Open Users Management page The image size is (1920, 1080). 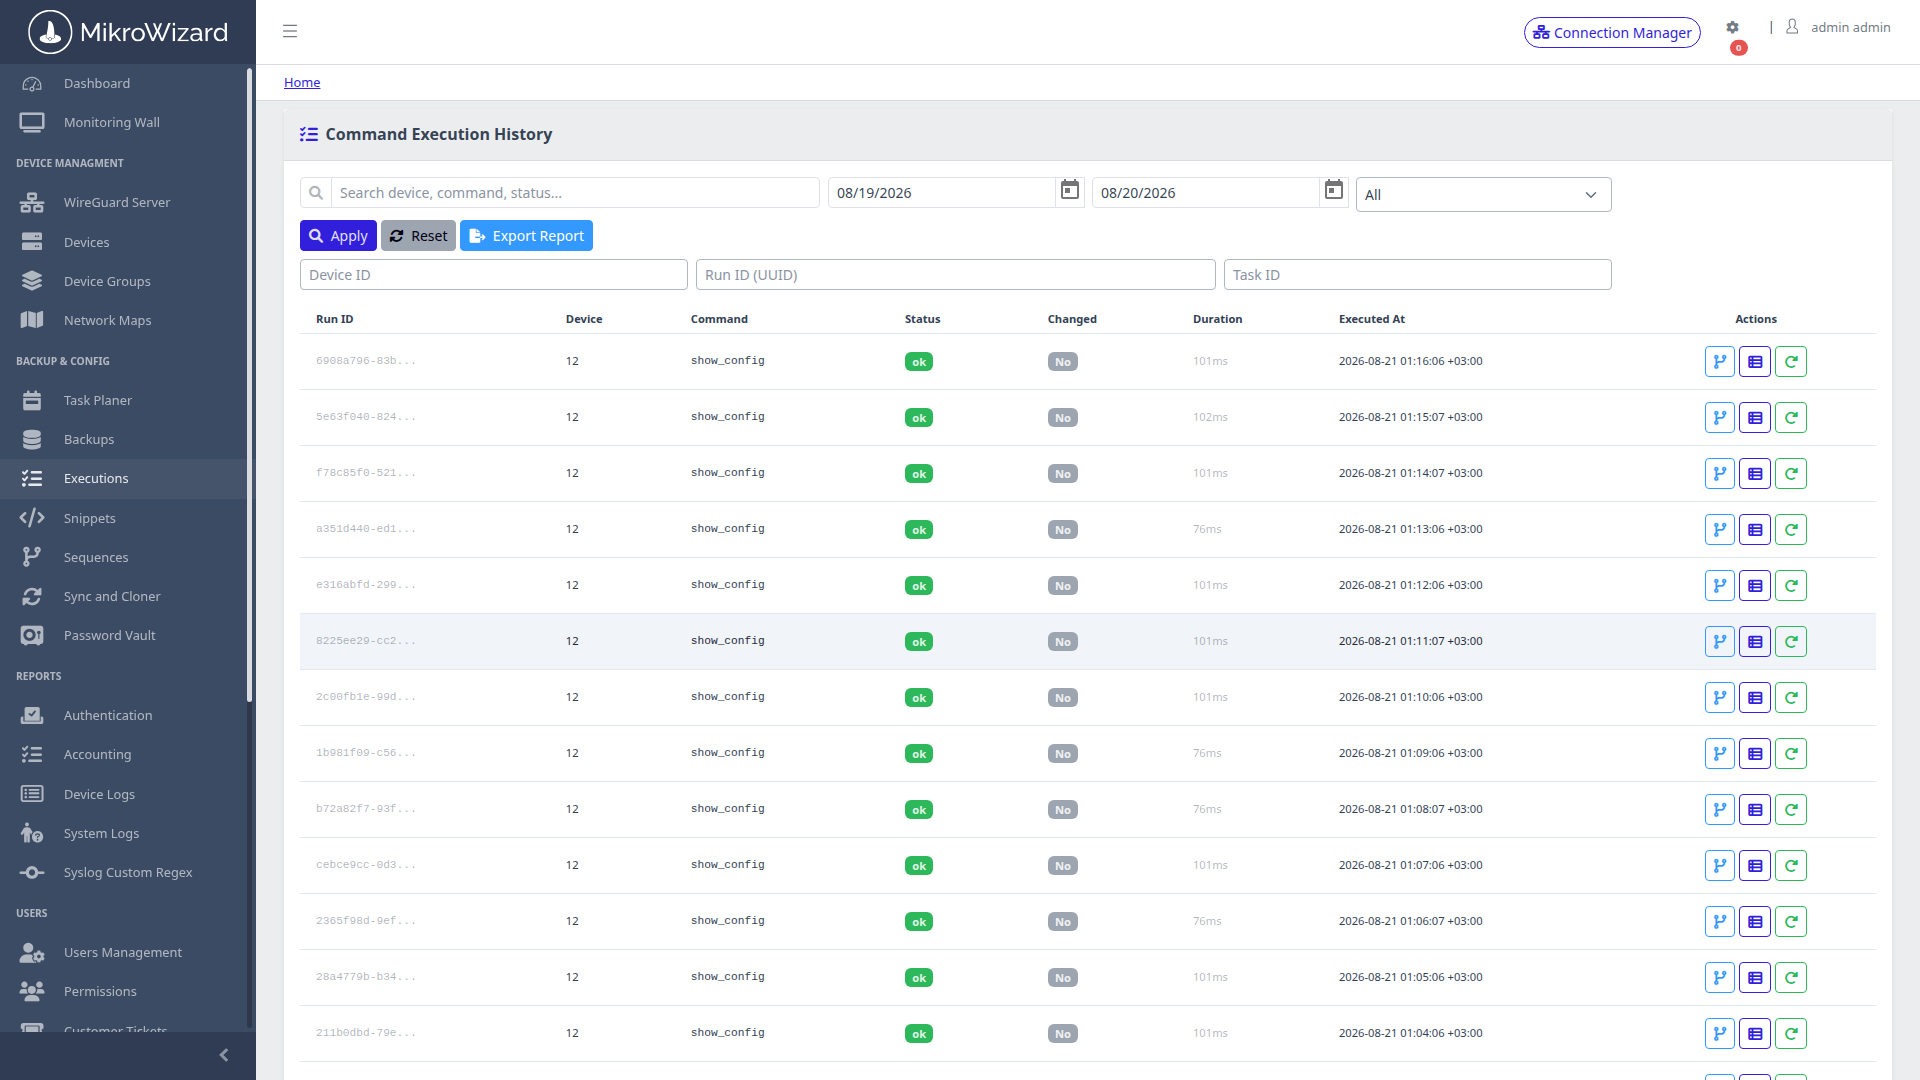[124, 953]
